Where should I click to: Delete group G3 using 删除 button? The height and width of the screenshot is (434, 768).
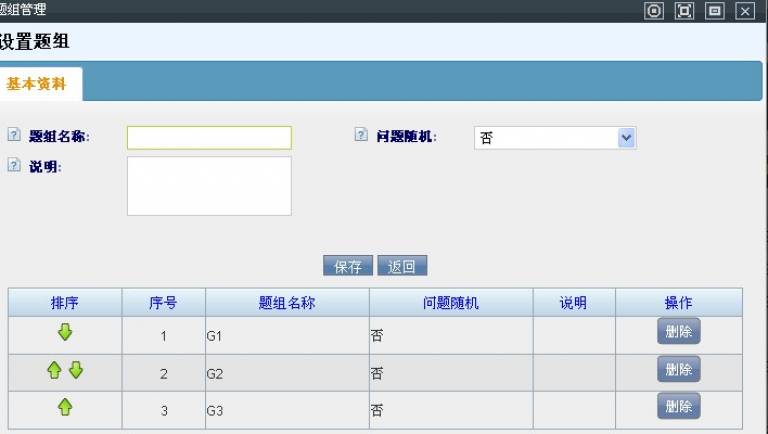click(x=678, y=406)
